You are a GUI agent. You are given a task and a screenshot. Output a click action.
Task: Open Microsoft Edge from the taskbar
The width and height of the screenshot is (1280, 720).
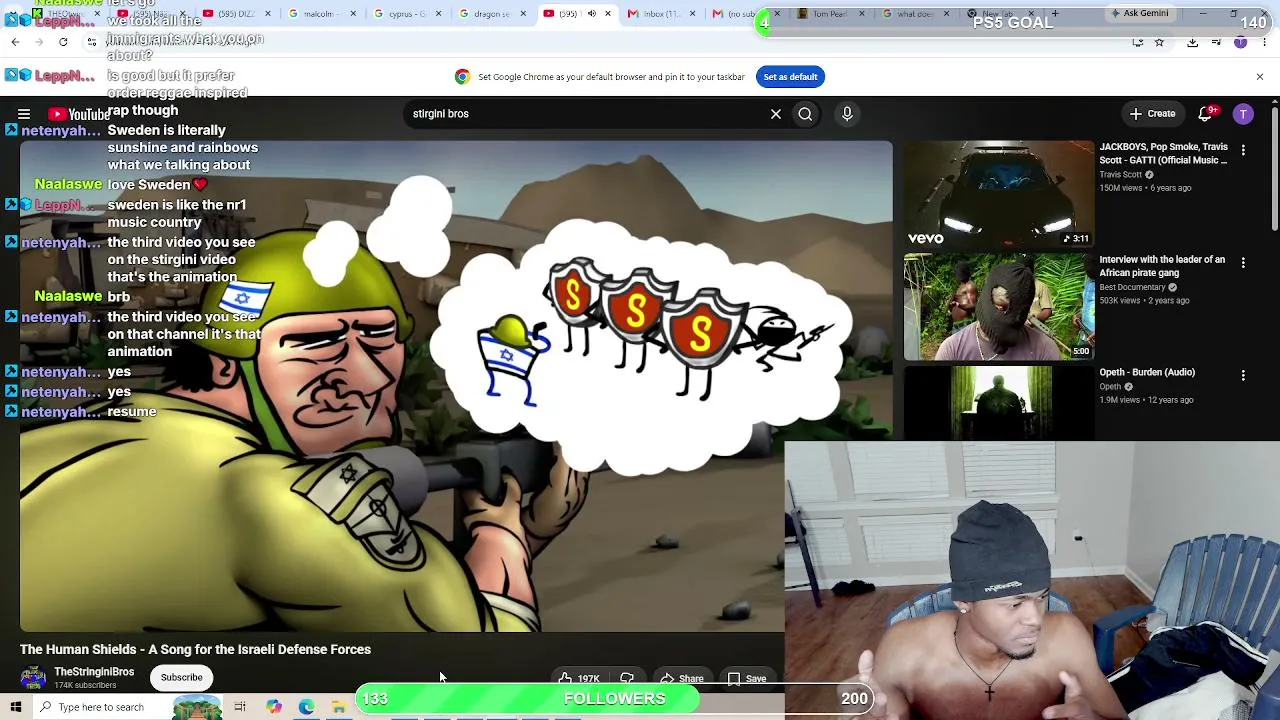tap(306, 707)
